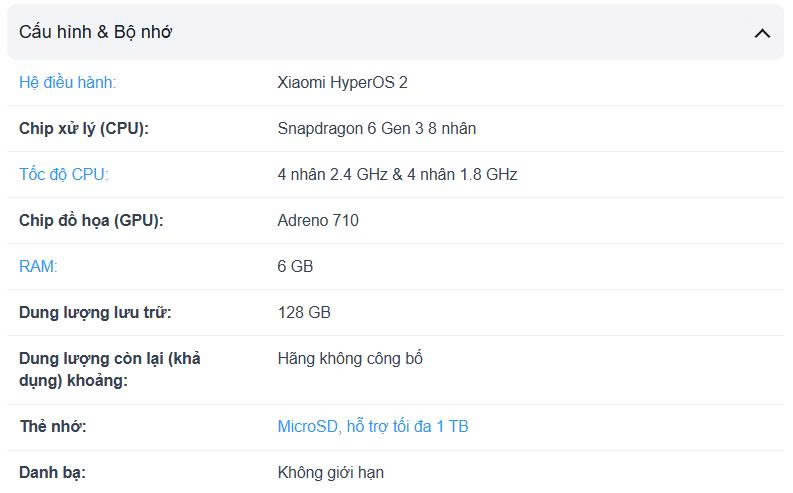Viewport: 793px width, 493px height.
Task: Click the Hãng không công bố text
Action: 349,358
